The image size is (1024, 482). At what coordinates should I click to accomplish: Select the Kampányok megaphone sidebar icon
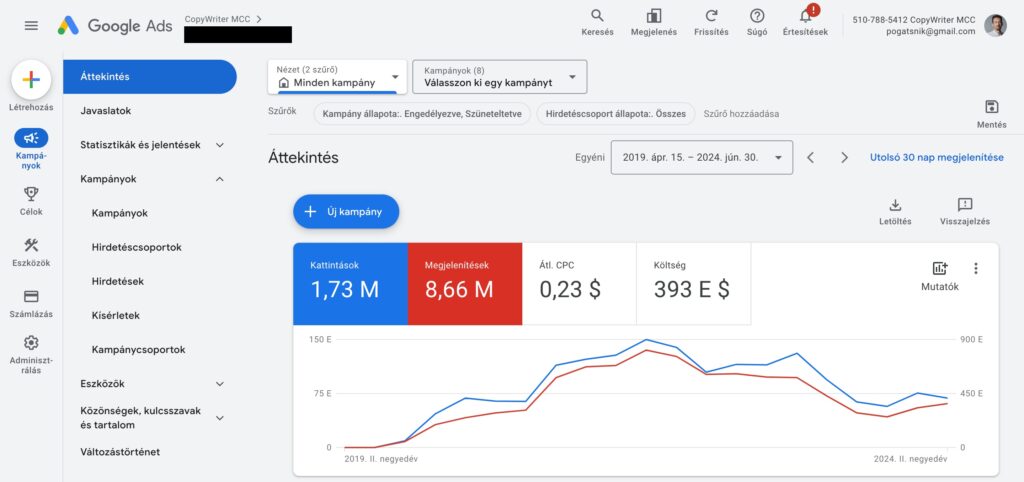point(31,138)
